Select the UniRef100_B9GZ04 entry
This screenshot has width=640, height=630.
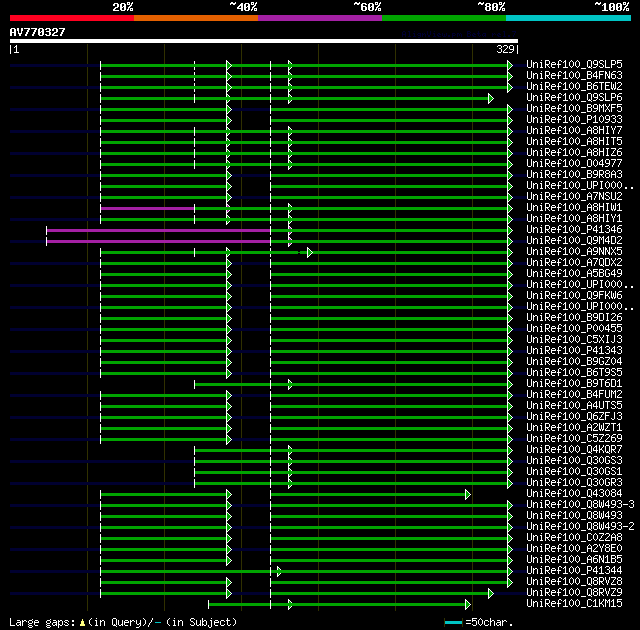[x=574, y=362]
